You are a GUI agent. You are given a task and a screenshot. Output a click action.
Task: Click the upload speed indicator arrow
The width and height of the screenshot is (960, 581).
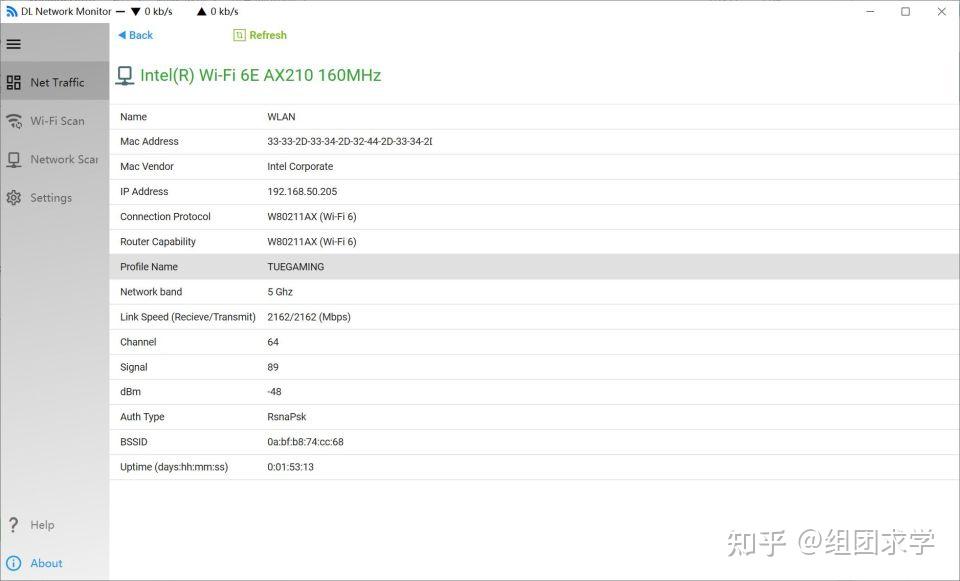click(203, 11)
